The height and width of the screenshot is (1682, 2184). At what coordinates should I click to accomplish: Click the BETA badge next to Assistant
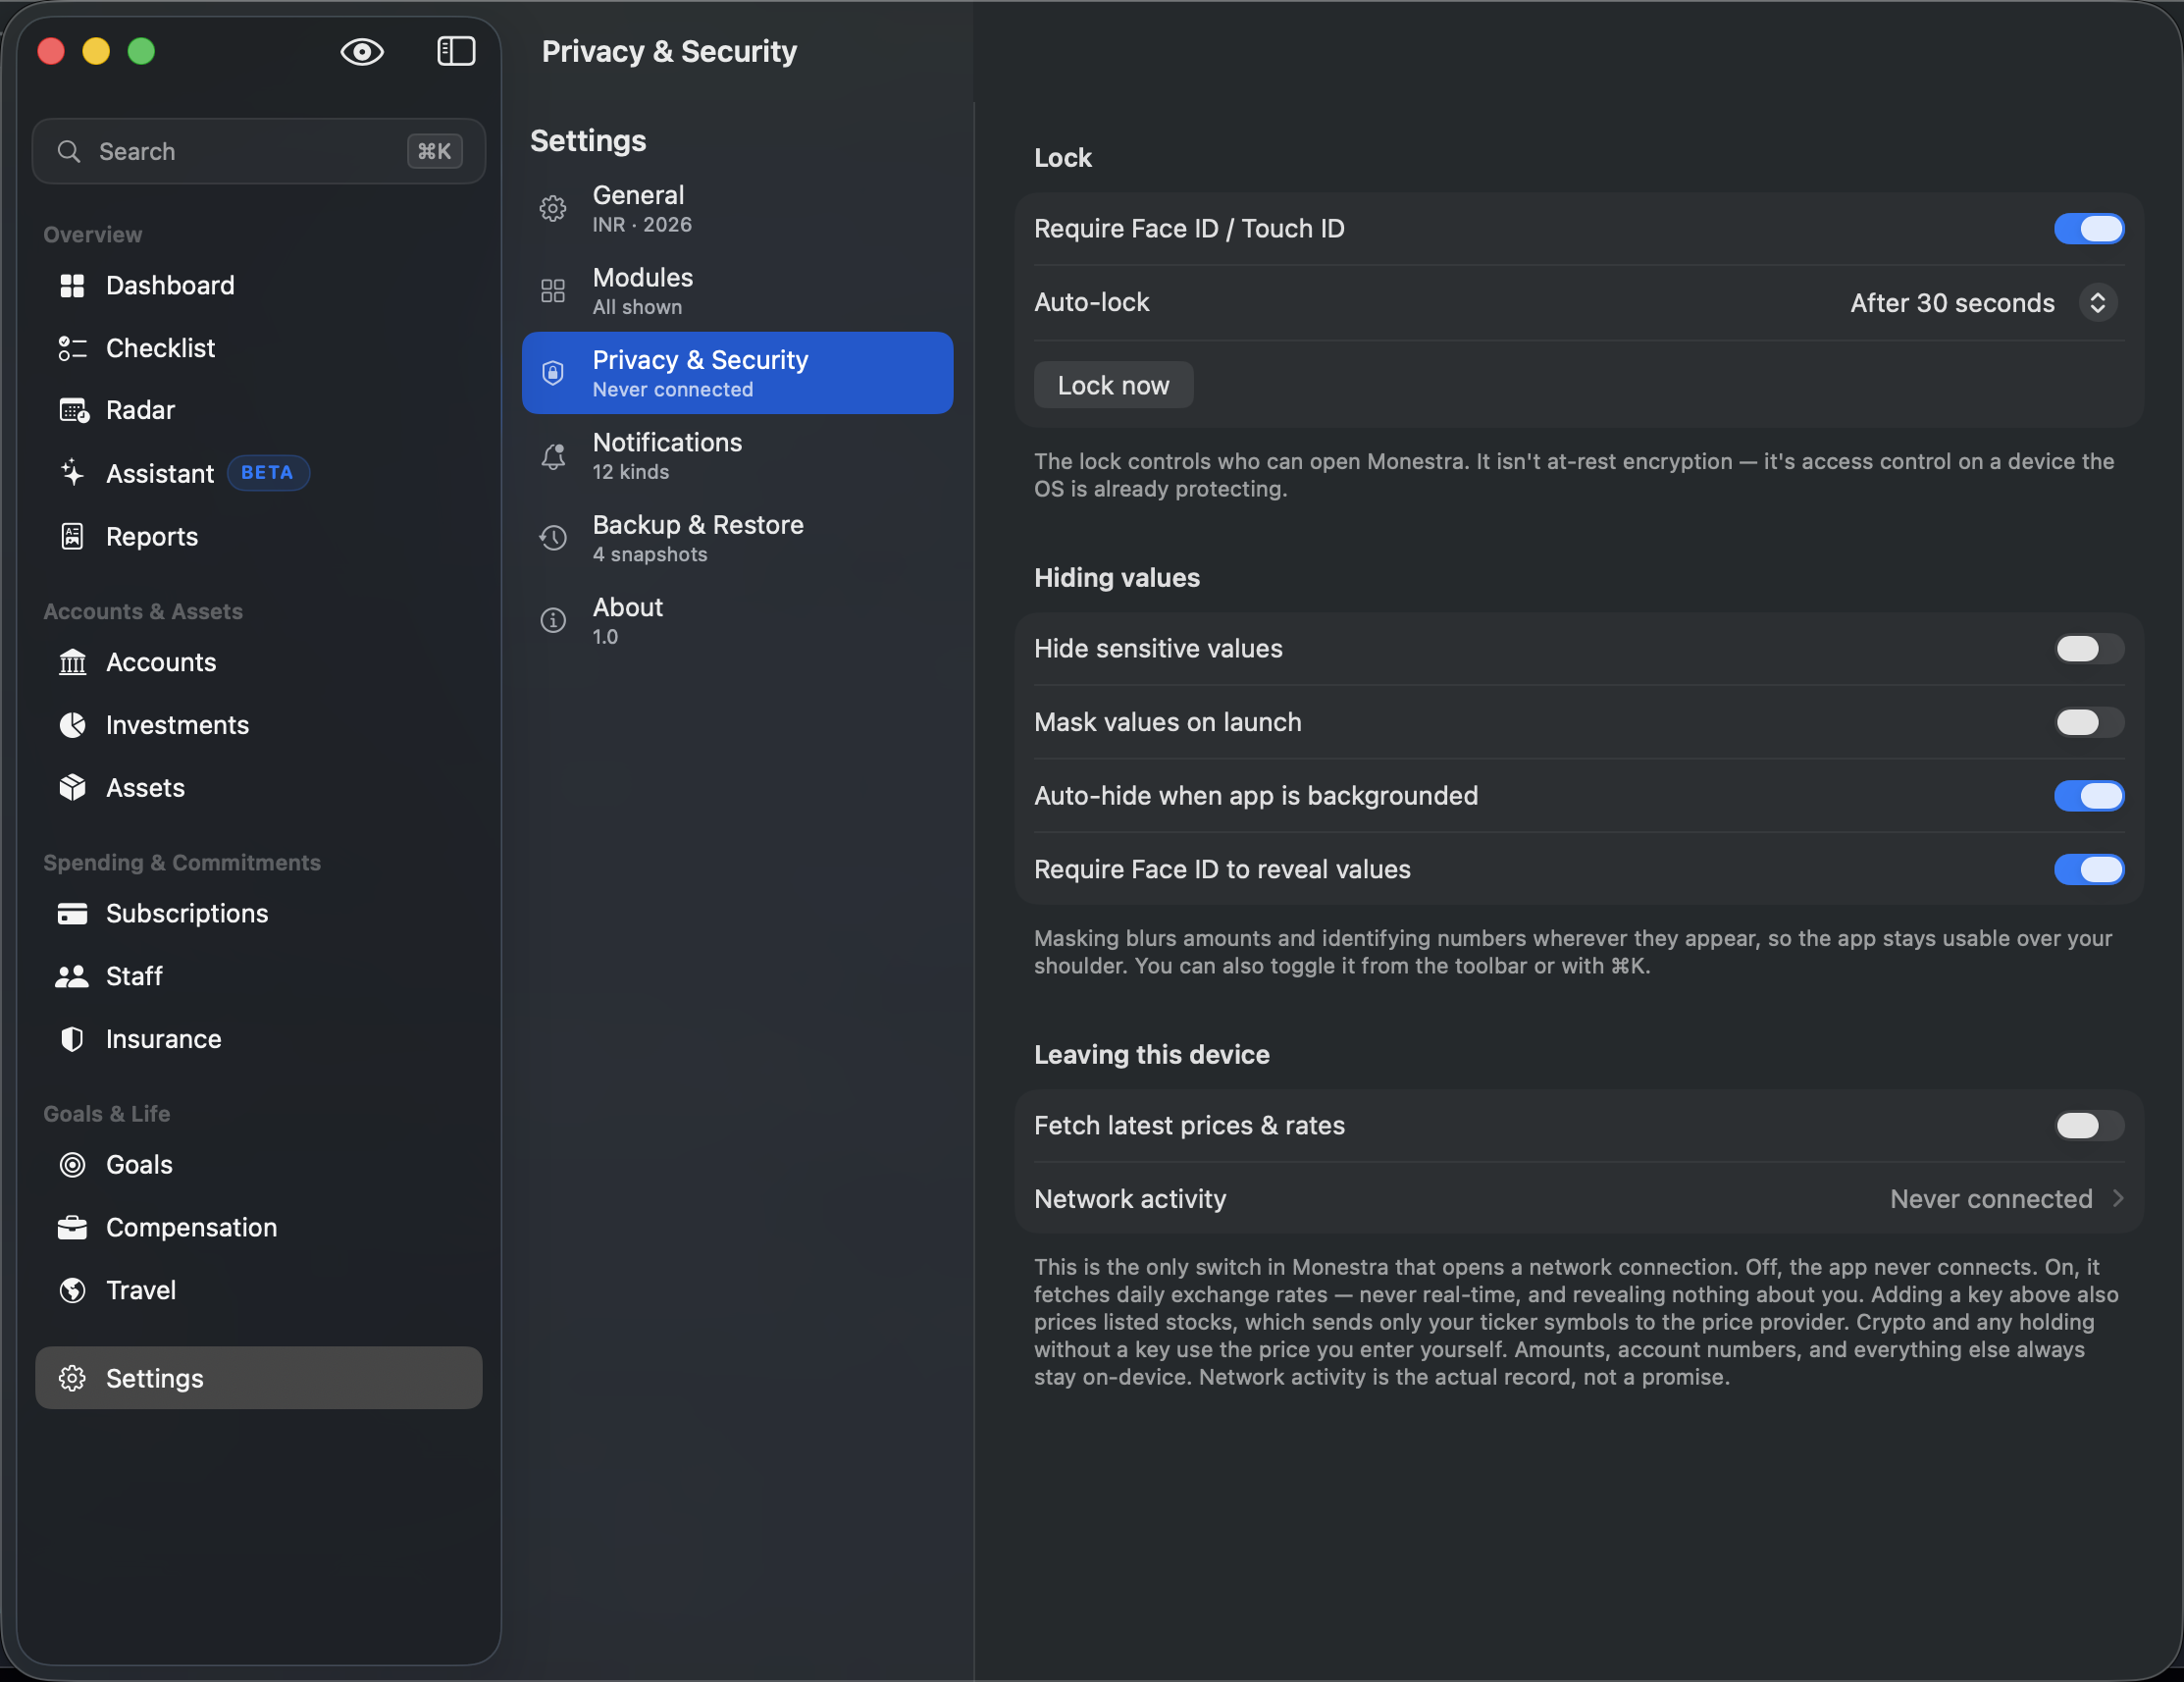(268, 473)
